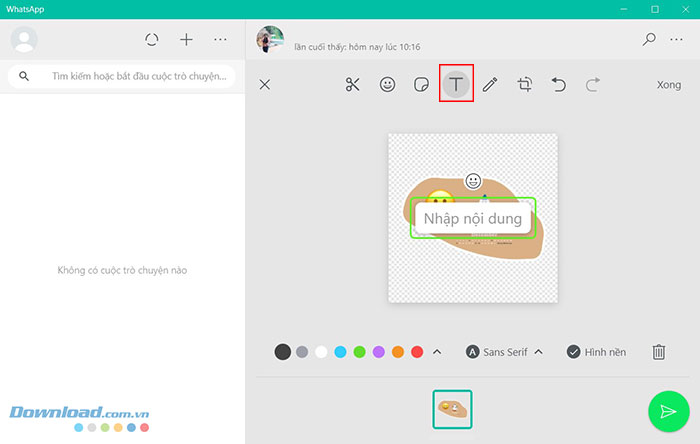Screen dimensions: 700x444
Task: Expand more colors with the chevron
Action: tap(436, 352)
